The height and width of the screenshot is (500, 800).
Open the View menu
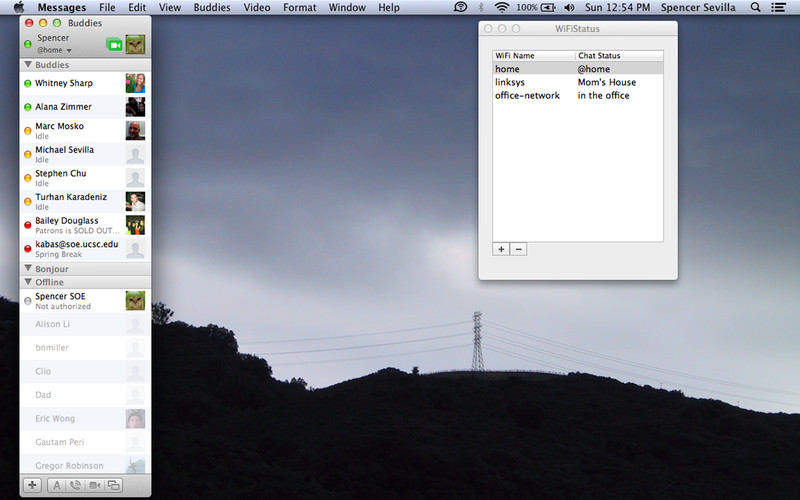coord(170,7)
